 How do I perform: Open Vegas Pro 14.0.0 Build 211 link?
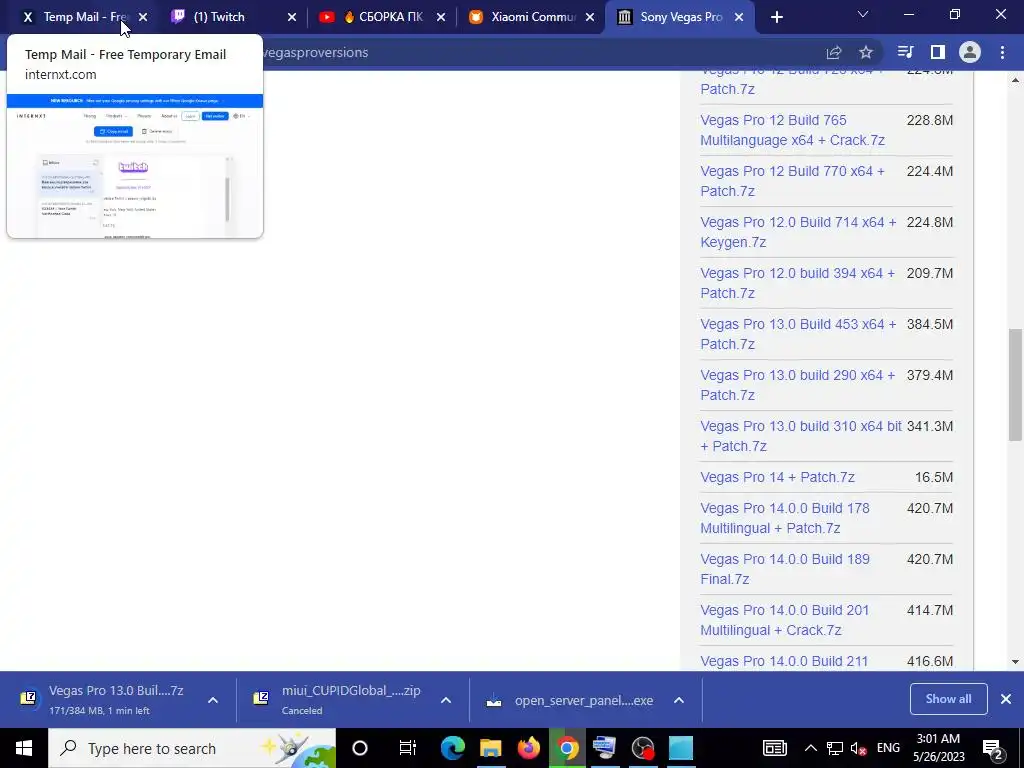[784, 661]
